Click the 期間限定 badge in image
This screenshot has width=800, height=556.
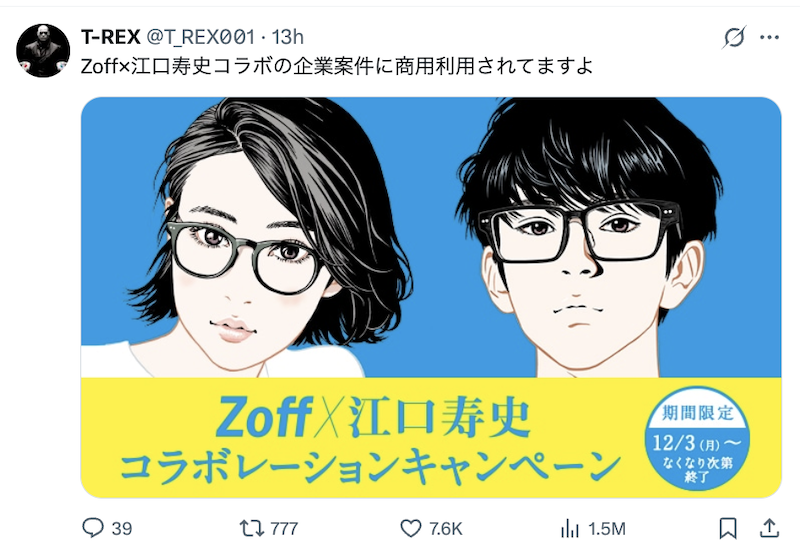[697, 439]
